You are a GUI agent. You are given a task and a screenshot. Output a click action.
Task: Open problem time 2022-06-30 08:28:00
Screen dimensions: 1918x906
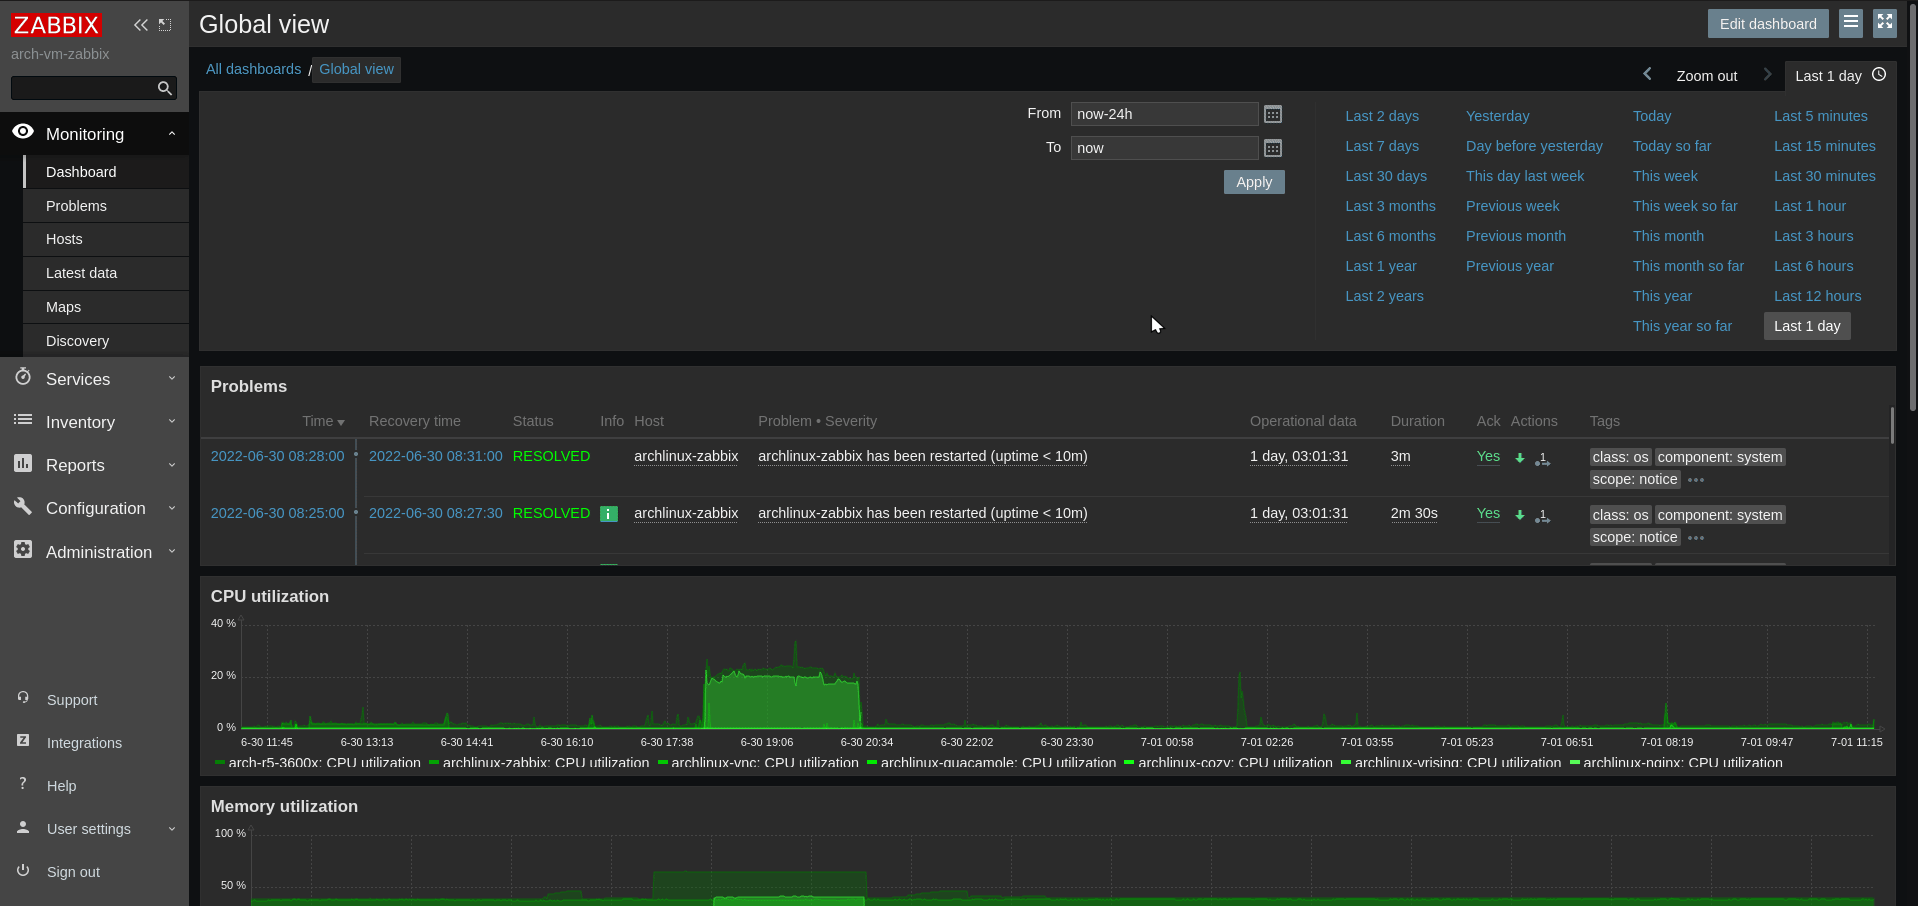[277, 456]
